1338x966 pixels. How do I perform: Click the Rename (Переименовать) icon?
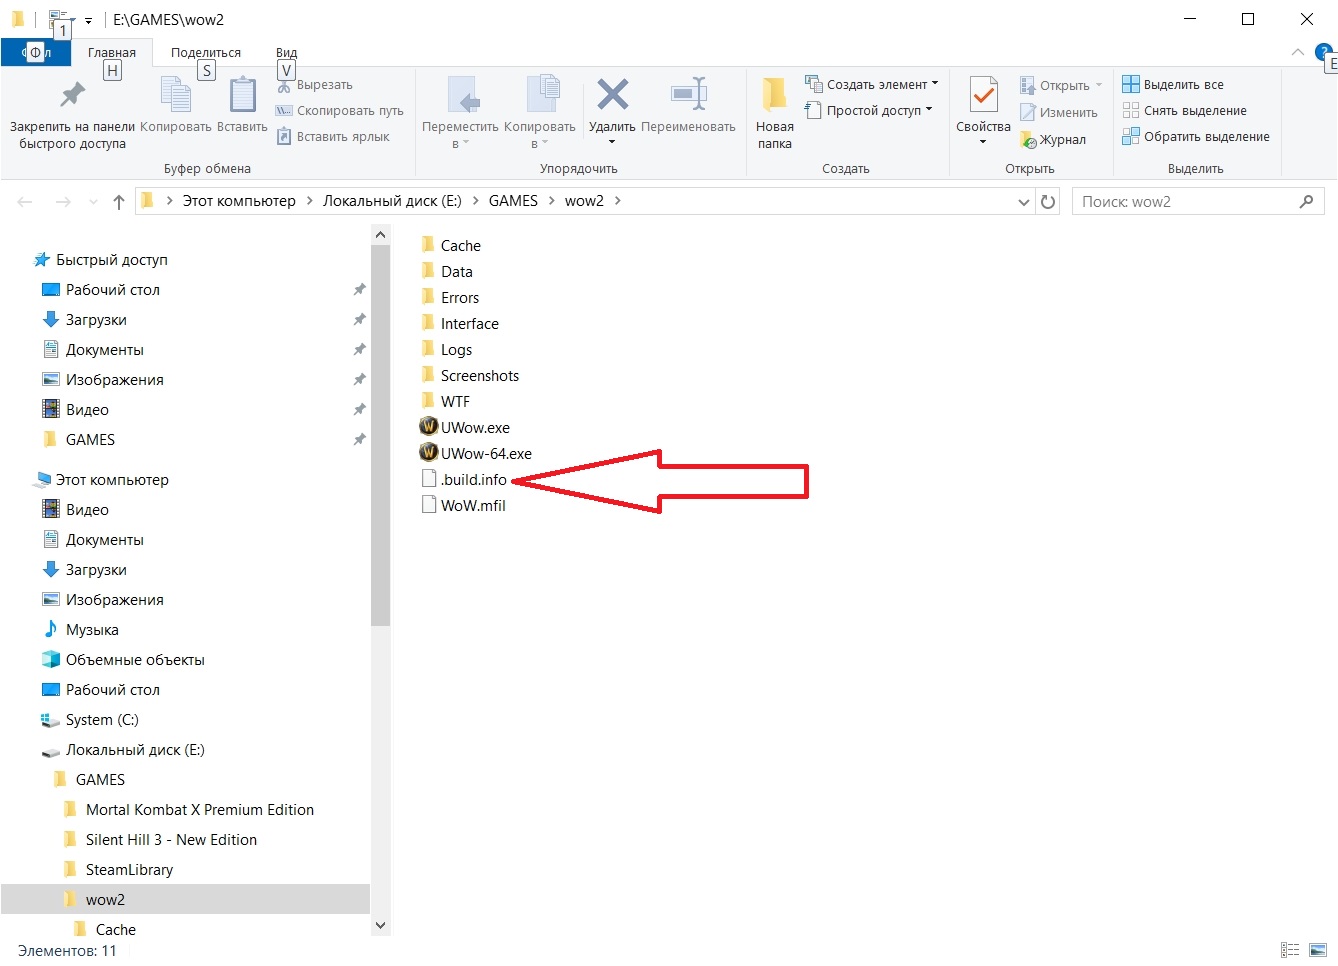[x=688, y=95]
